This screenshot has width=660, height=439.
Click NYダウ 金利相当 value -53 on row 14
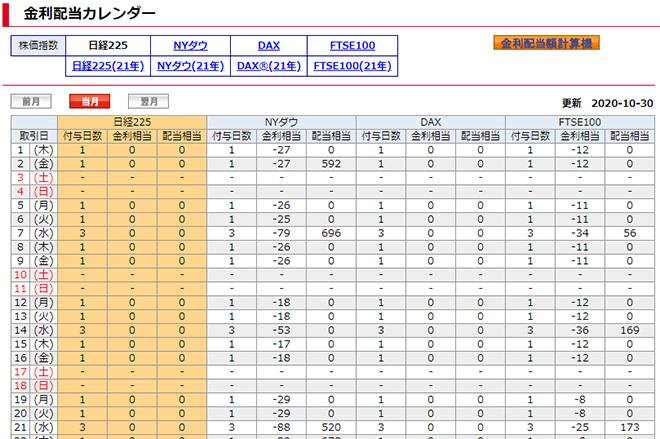[x=281, y=330]
